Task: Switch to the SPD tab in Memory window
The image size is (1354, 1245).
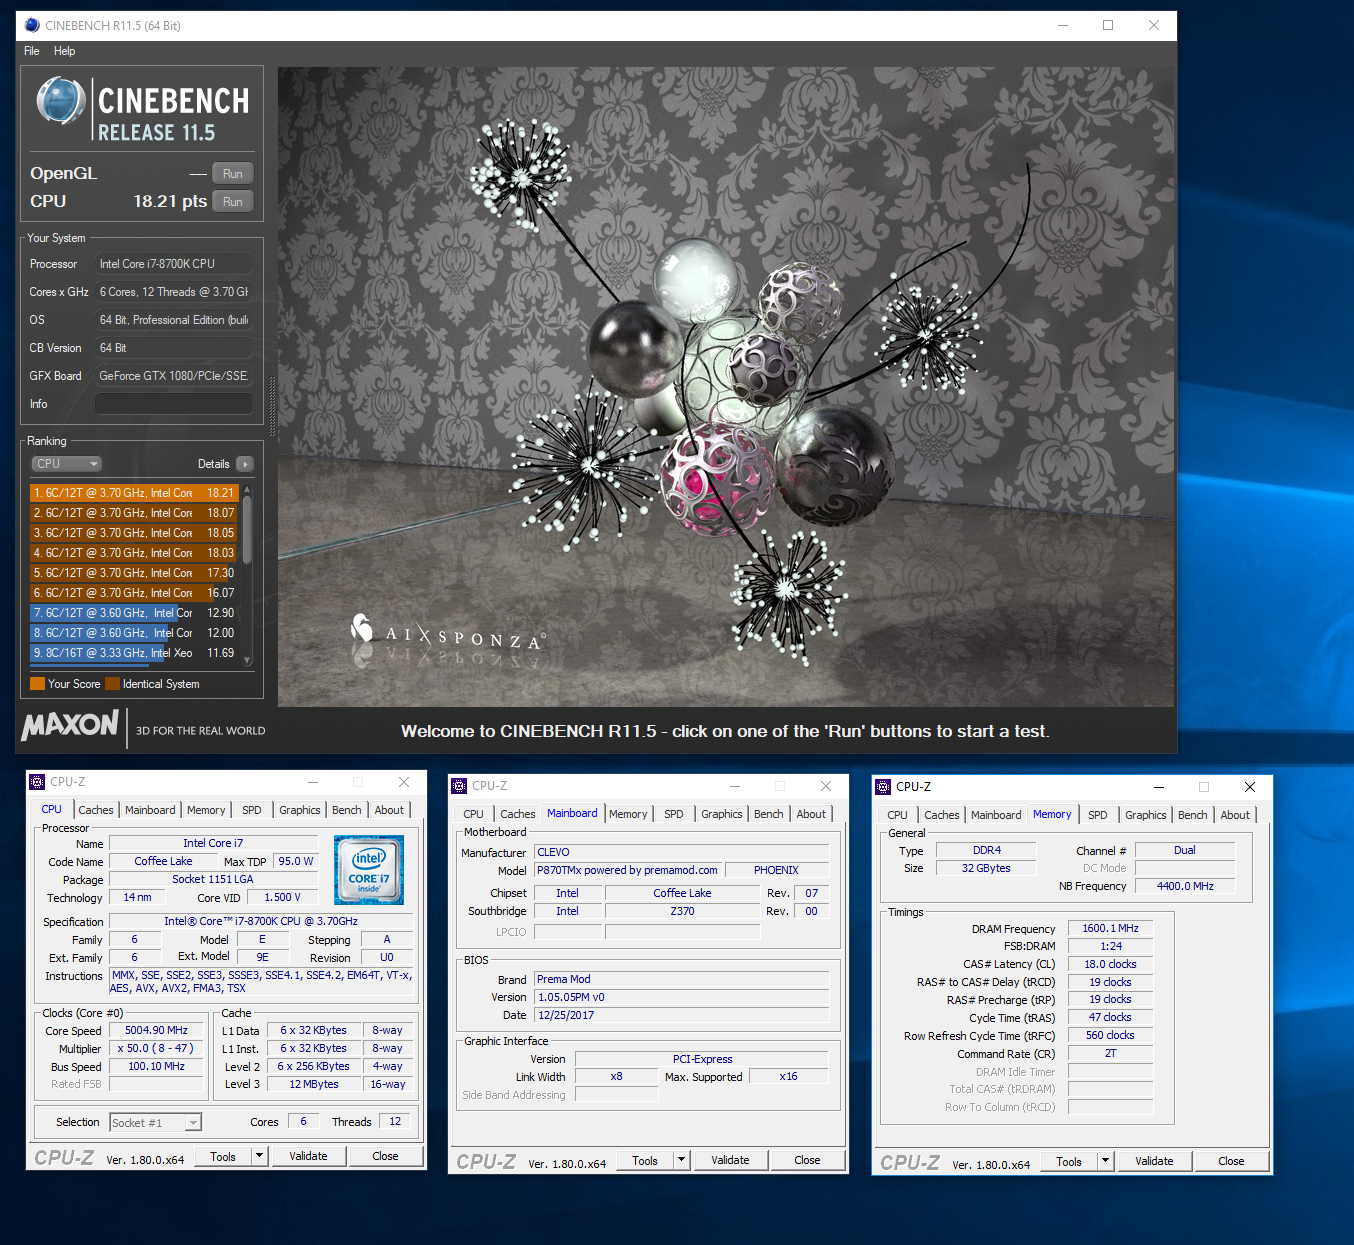Action: tap(1097, 815)
